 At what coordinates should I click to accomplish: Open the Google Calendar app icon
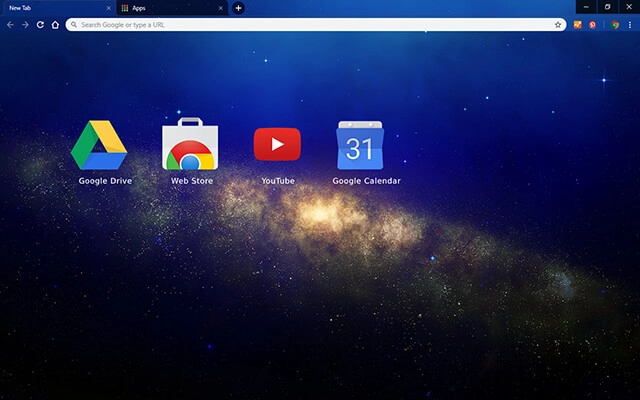[360, 145]
